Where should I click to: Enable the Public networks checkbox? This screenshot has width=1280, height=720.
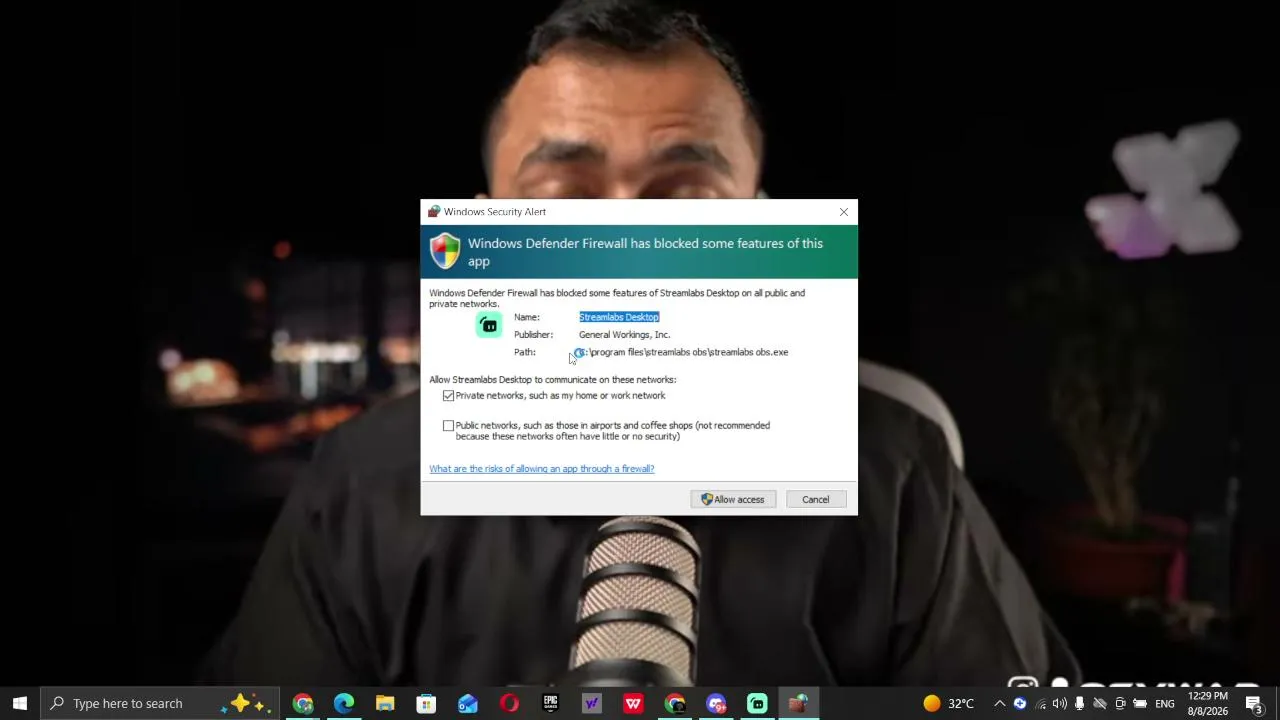(x=448, y=426)
